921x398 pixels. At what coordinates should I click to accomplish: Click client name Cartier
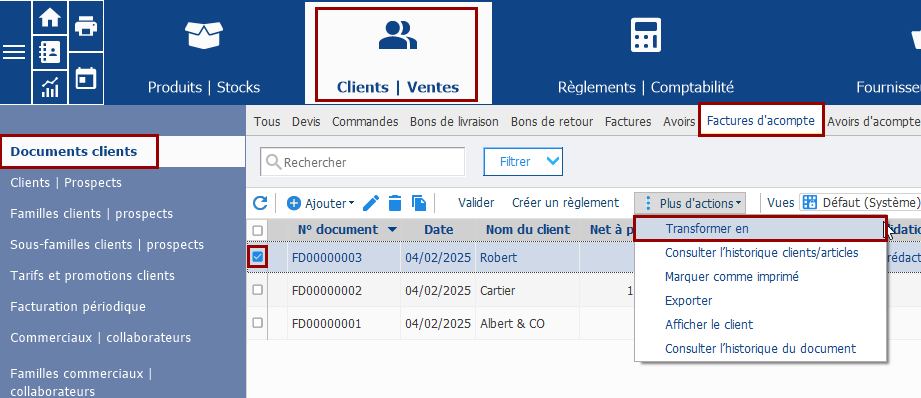pyautogui.click(x=498, y=291)
